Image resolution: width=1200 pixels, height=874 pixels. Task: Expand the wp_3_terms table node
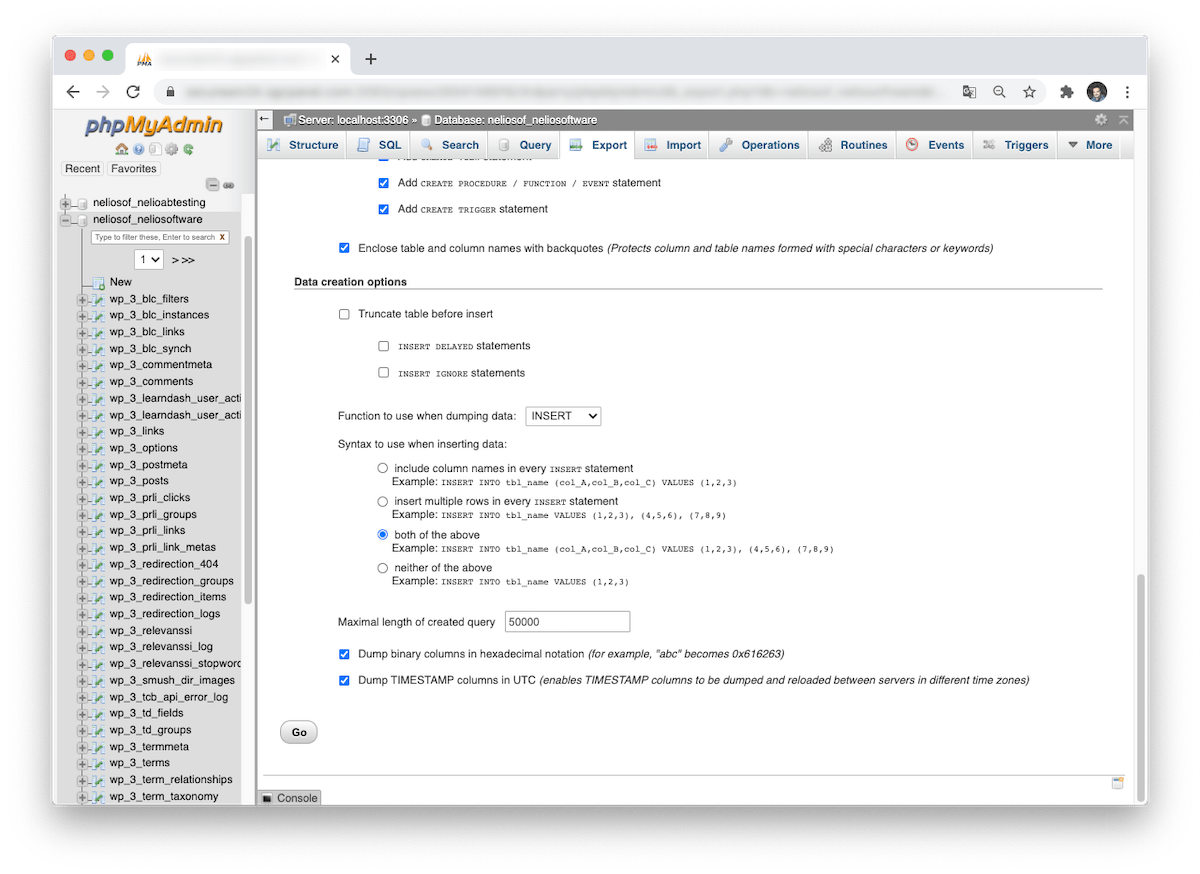coord(83,763)
